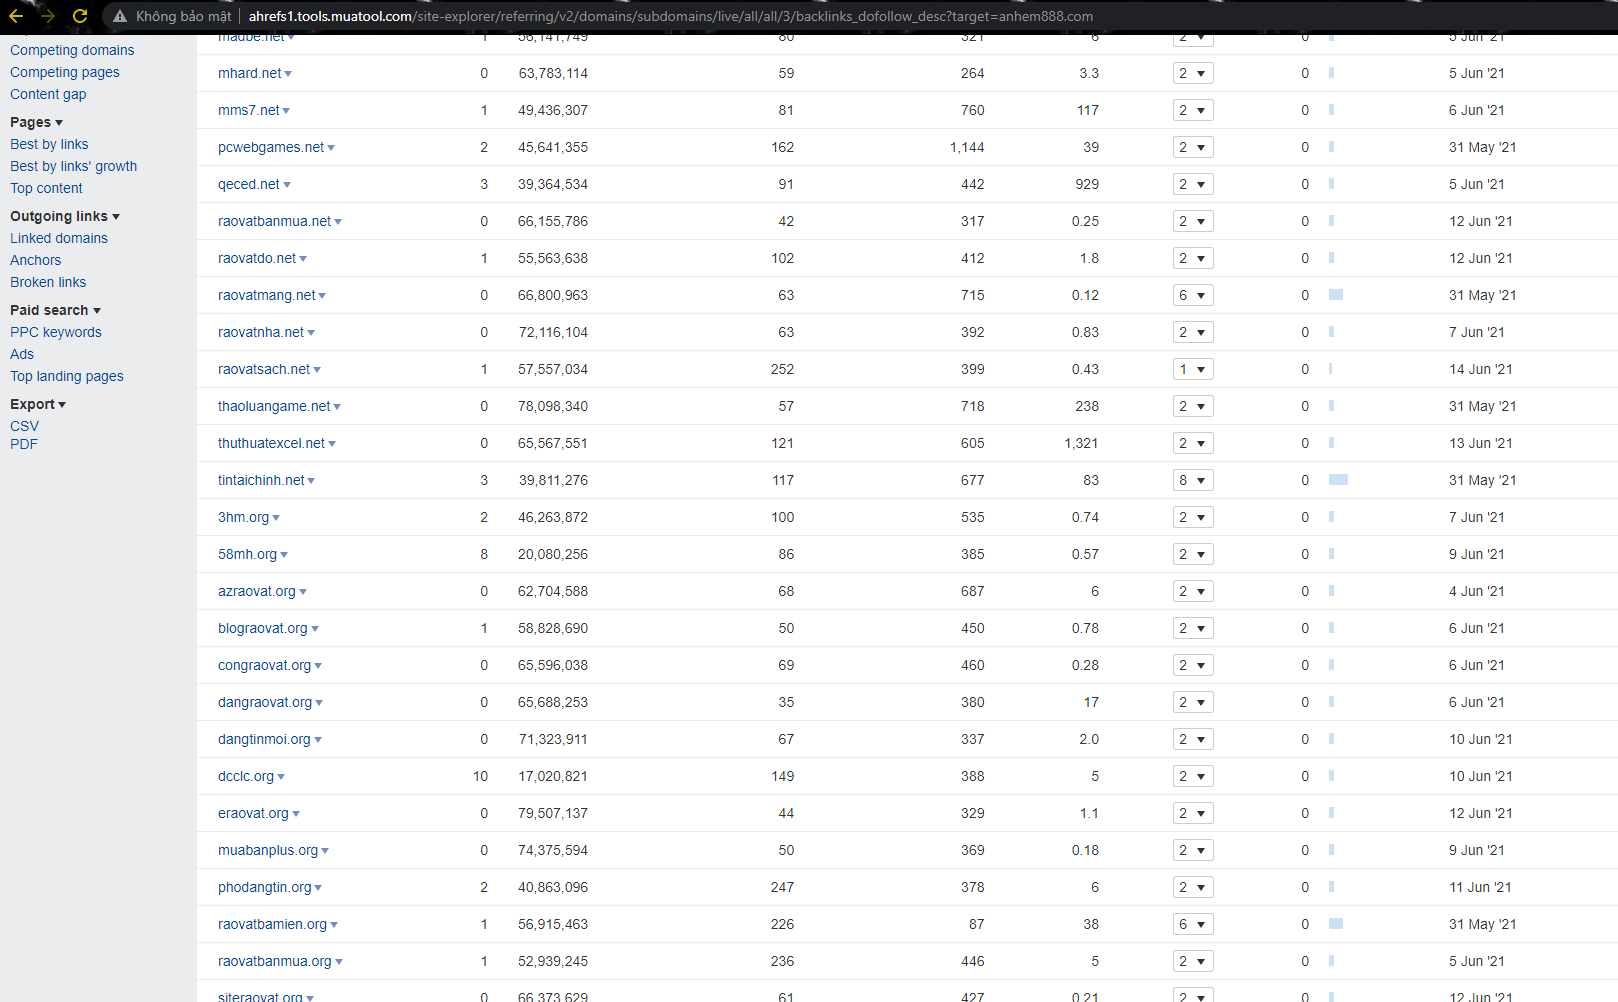Reload the page with refresh icon
Image resolution: width=1618 pixels, height=1002 pixels.
pos(80,16)
